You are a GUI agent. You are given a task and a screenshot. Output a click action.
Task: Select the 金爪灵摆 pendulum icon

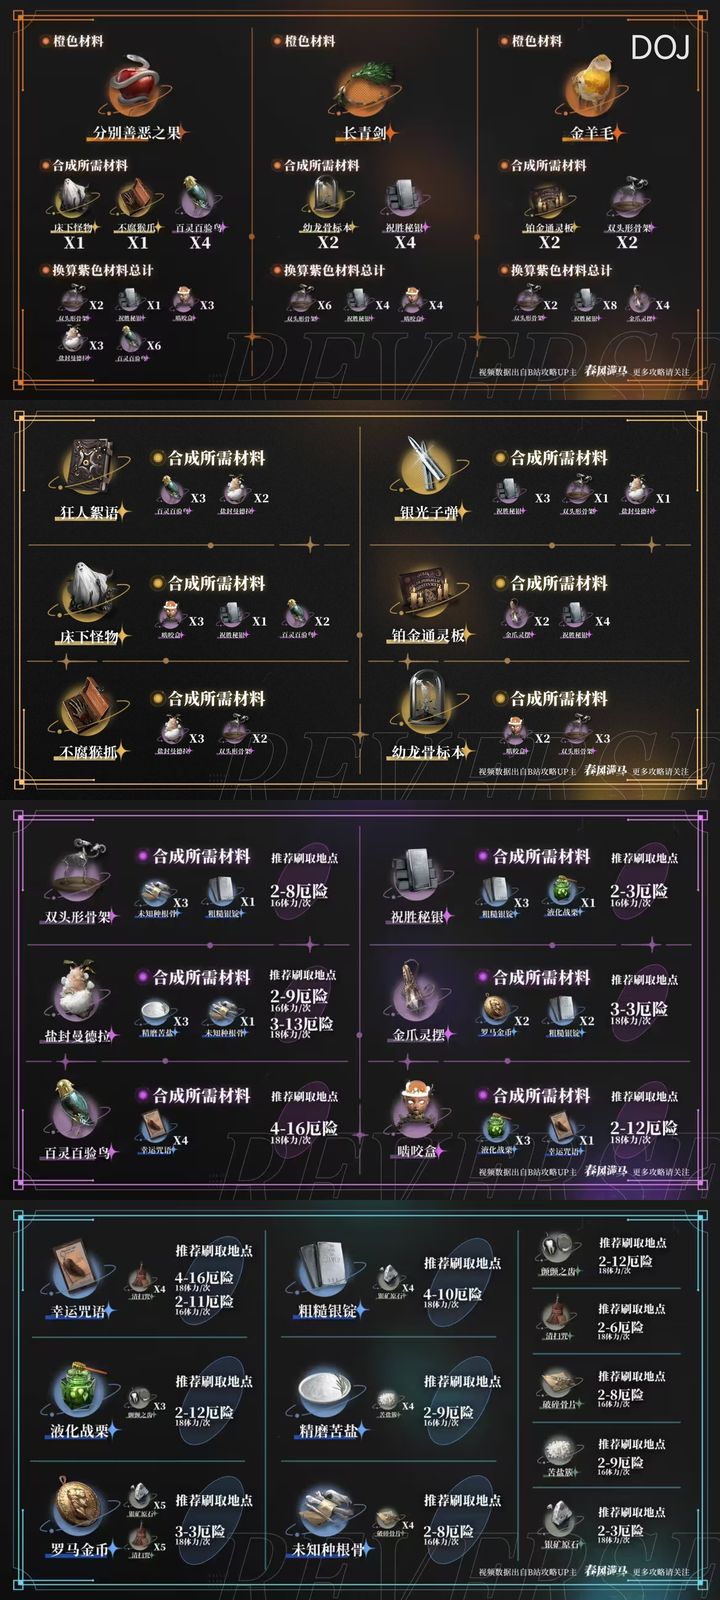coord(418,993)
